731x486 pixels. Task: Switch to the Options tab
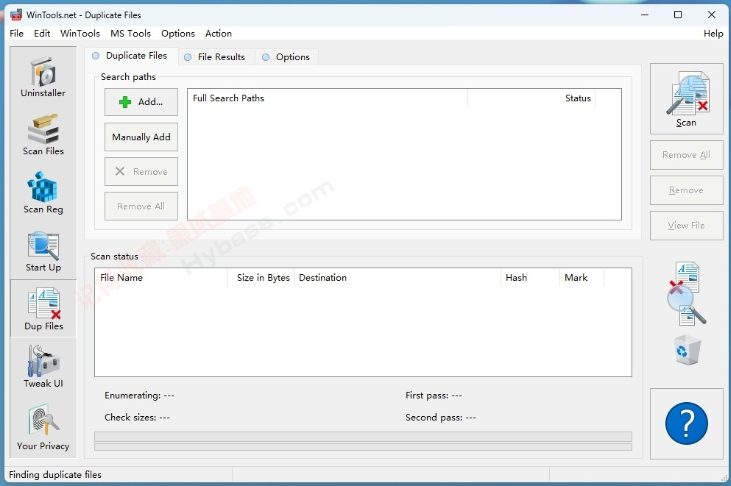pos(287,57)
